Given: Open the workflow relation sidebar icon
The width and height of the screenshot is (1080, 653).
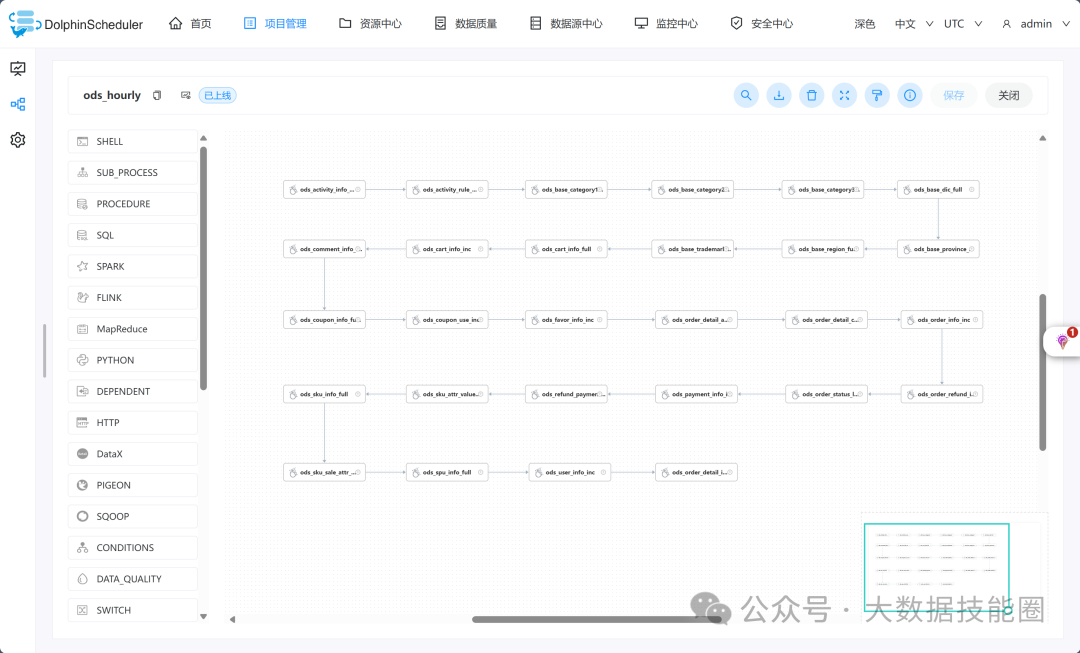Looking at the screenshot, I should click(18, 104).
